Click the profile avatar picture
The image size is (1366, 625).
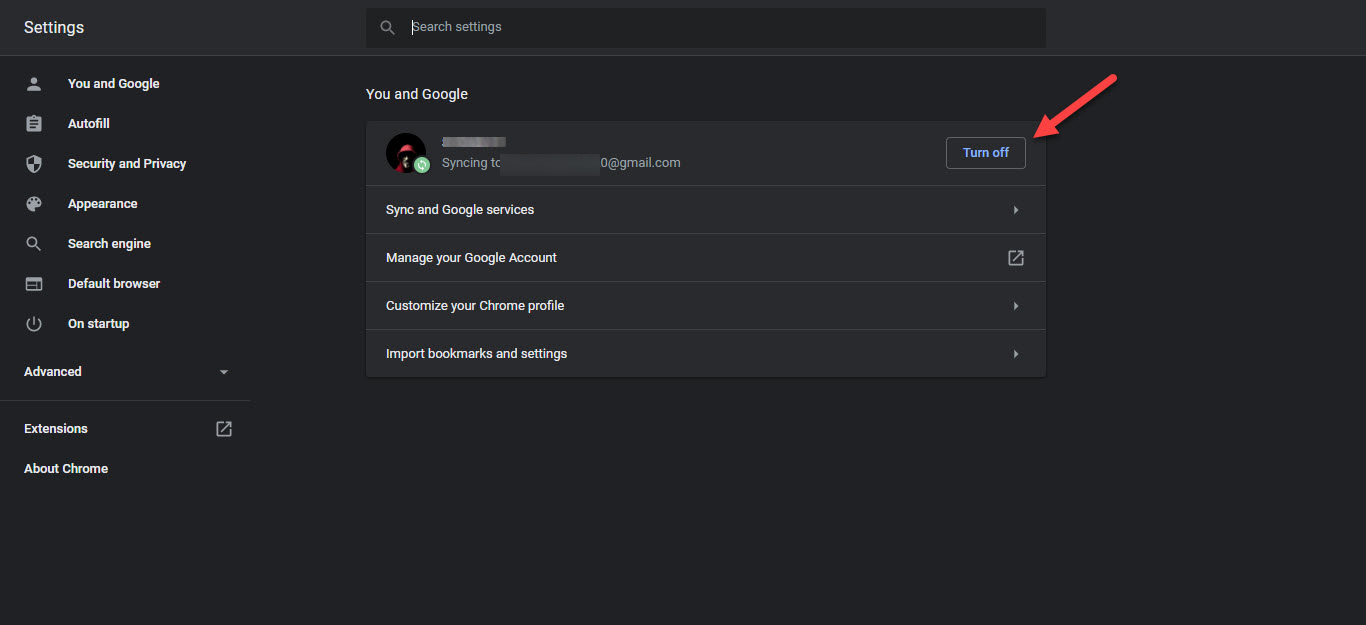coord(405,152)
